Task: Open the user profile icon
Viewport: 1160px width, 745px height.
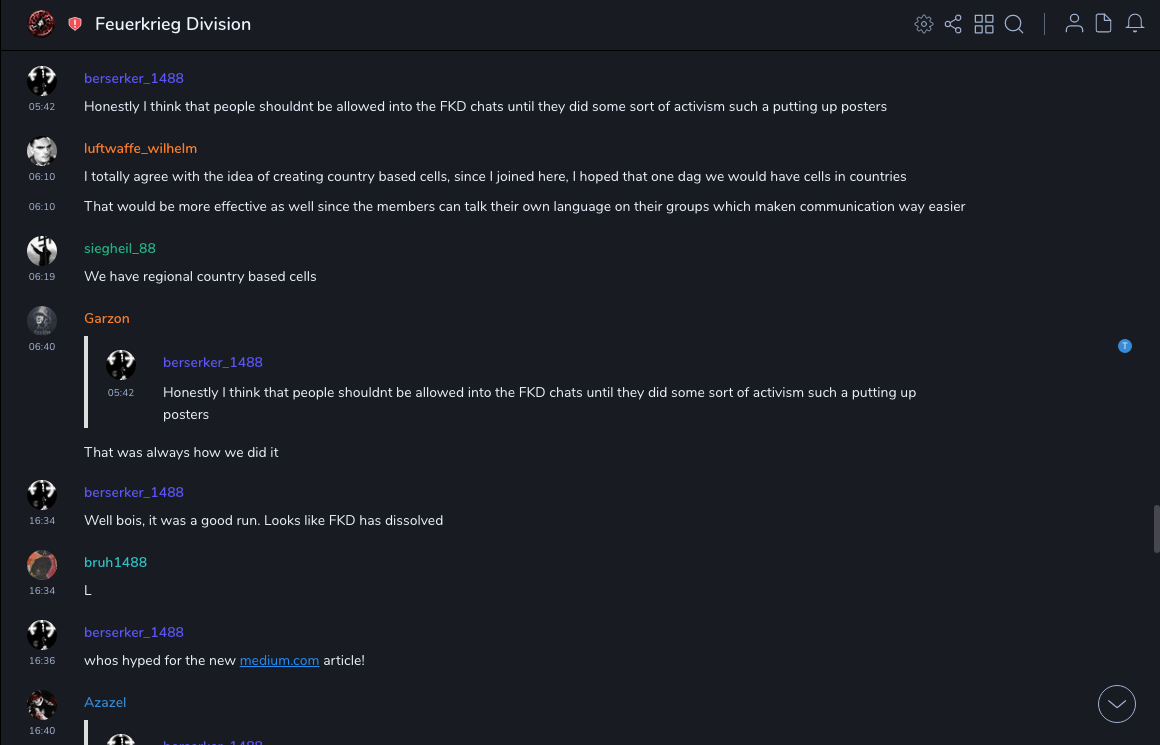Action: pyautogui.click(x=1074, y=24)
